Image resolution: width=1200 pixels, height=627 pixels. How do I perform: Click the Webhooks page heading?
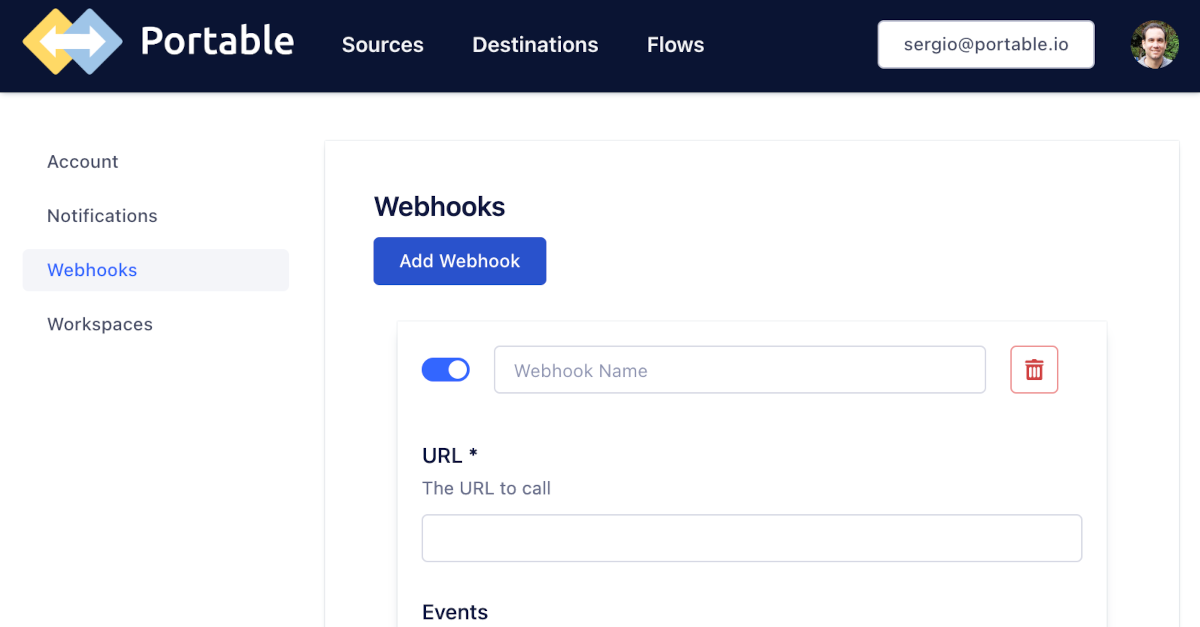tap(439, 206)
